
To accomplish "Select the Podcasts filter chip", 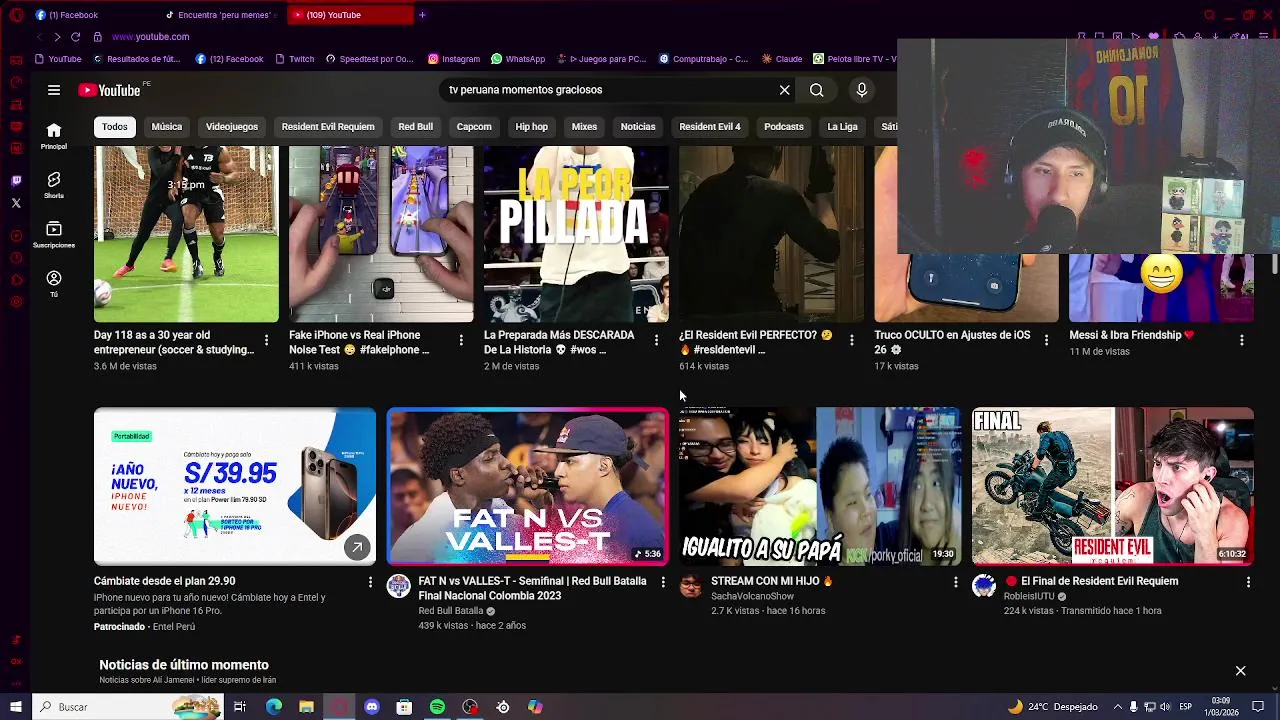I will point(784,127).
